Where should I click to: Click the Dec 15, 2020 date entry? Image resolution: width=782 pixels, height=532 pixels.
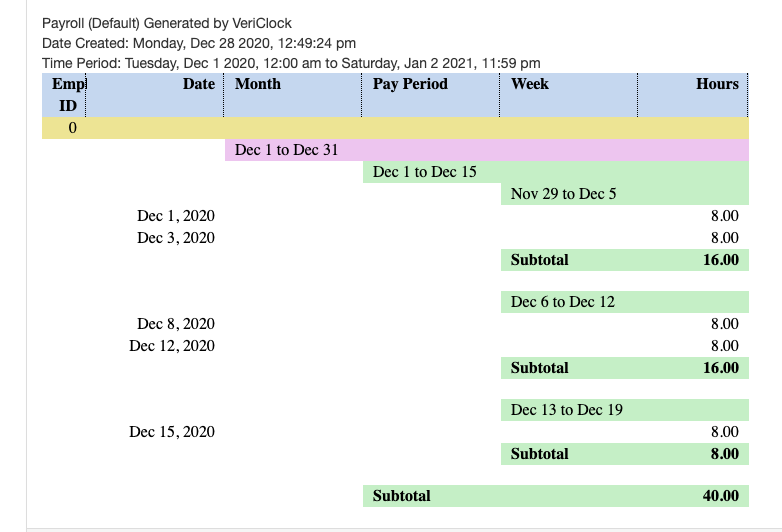[172, 432]
